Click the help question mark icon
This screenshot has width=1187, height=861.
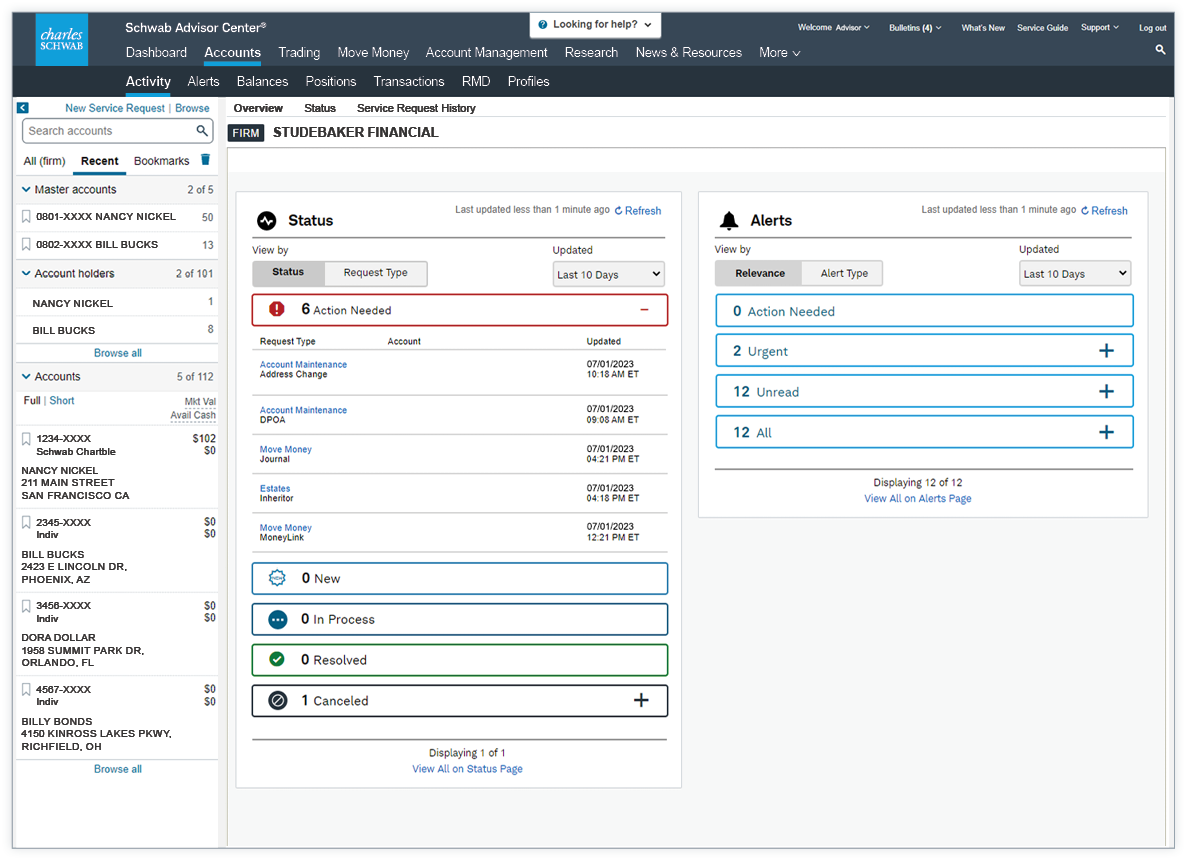pos(543,25)
